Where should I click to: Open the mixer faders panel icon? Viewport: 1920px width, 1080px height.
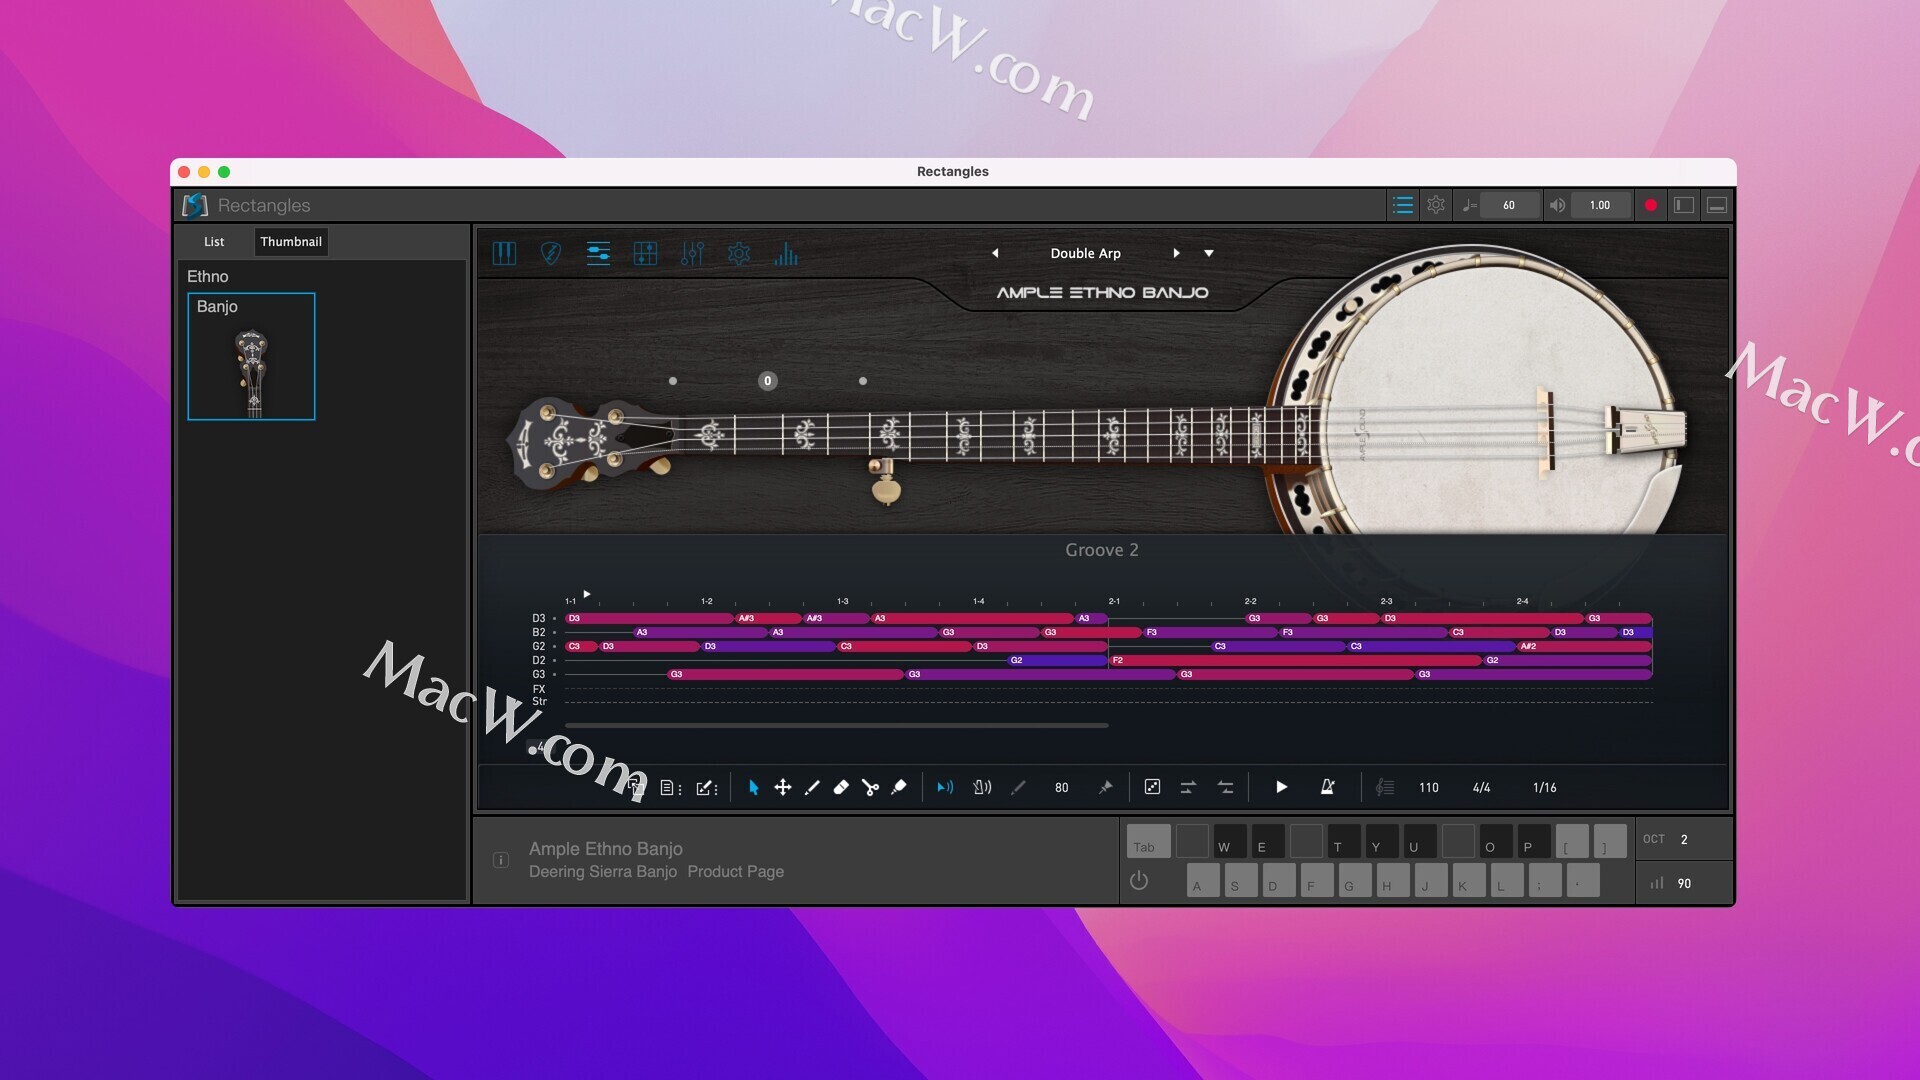692,254
